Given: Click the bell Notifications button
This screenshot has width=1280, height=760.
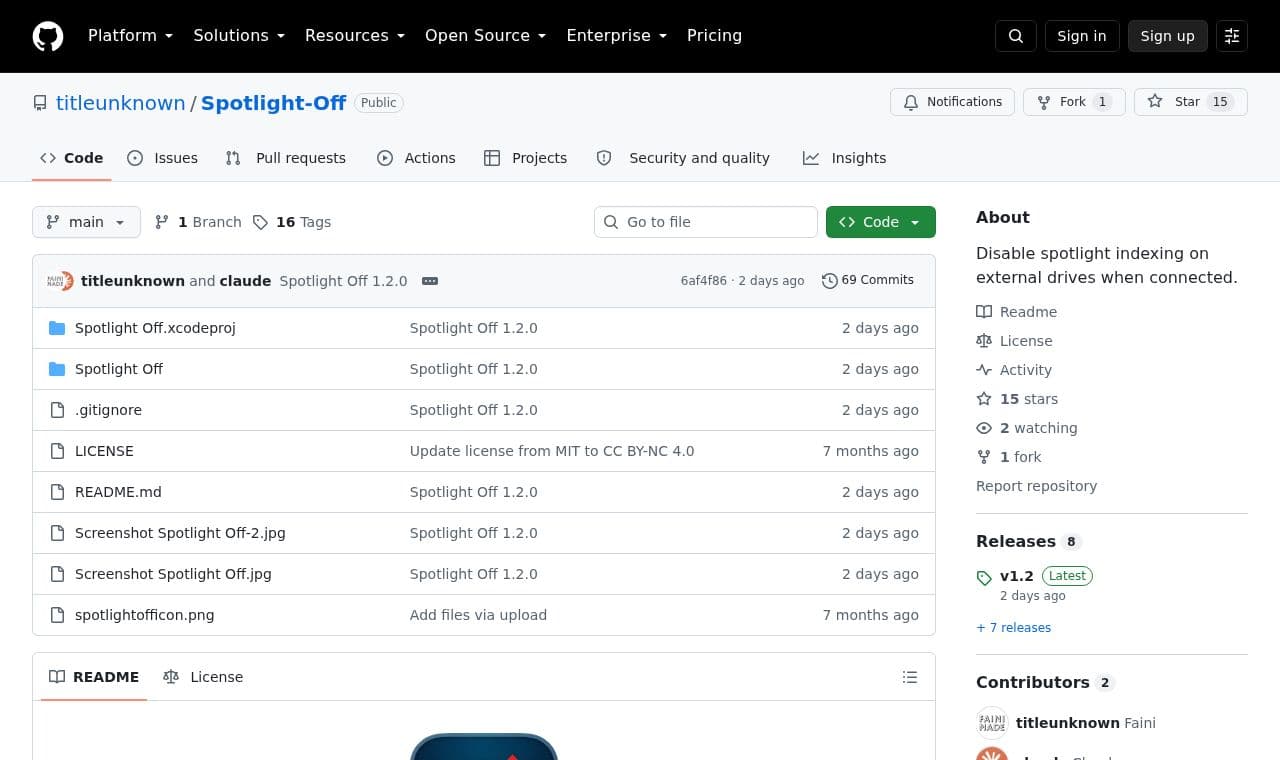Looking at the screenshot, I should click(952, 102).
